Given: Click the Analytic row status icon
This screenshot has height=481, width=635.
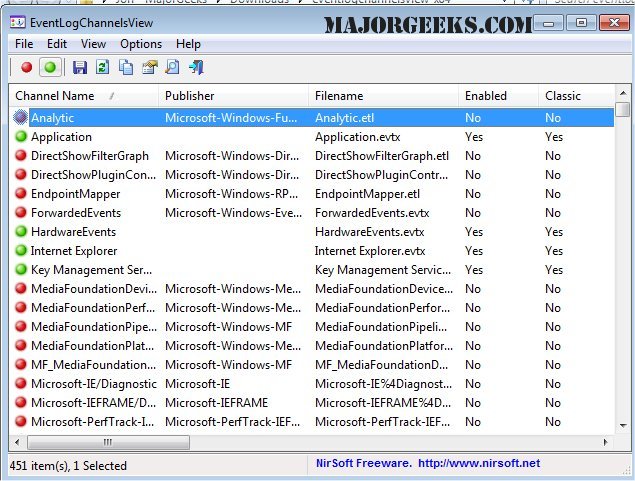Looking at the screenshot, I should pos(20,117).
